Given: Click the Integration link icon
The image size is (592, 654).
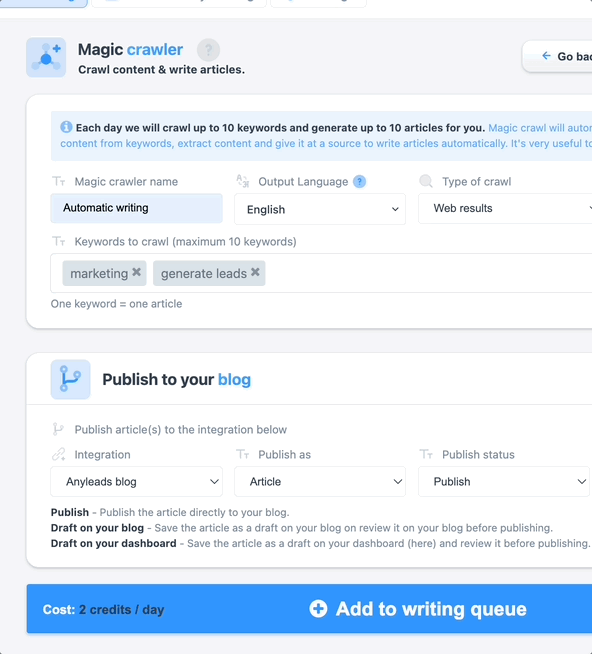Looking at the screenshot, I should pos(58,454).
